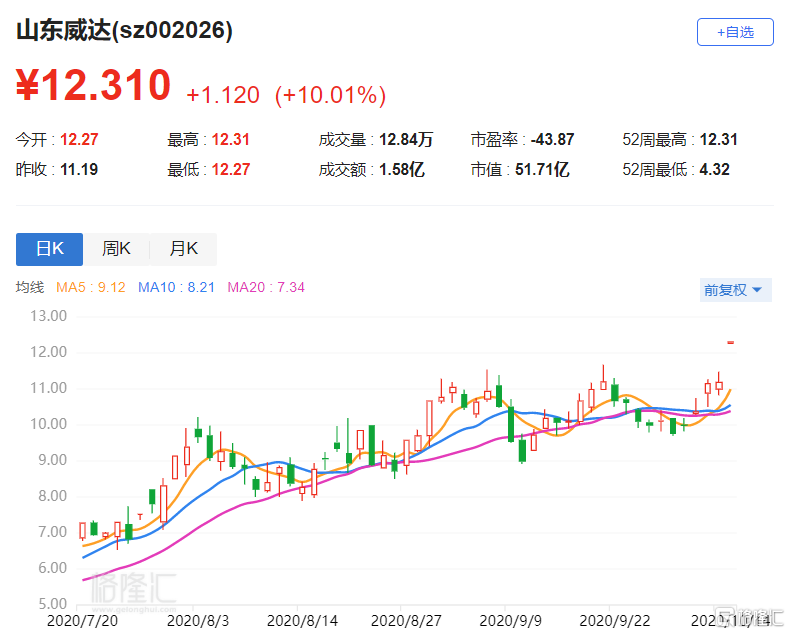Click the 最低 value 12.27

(231, 170)
